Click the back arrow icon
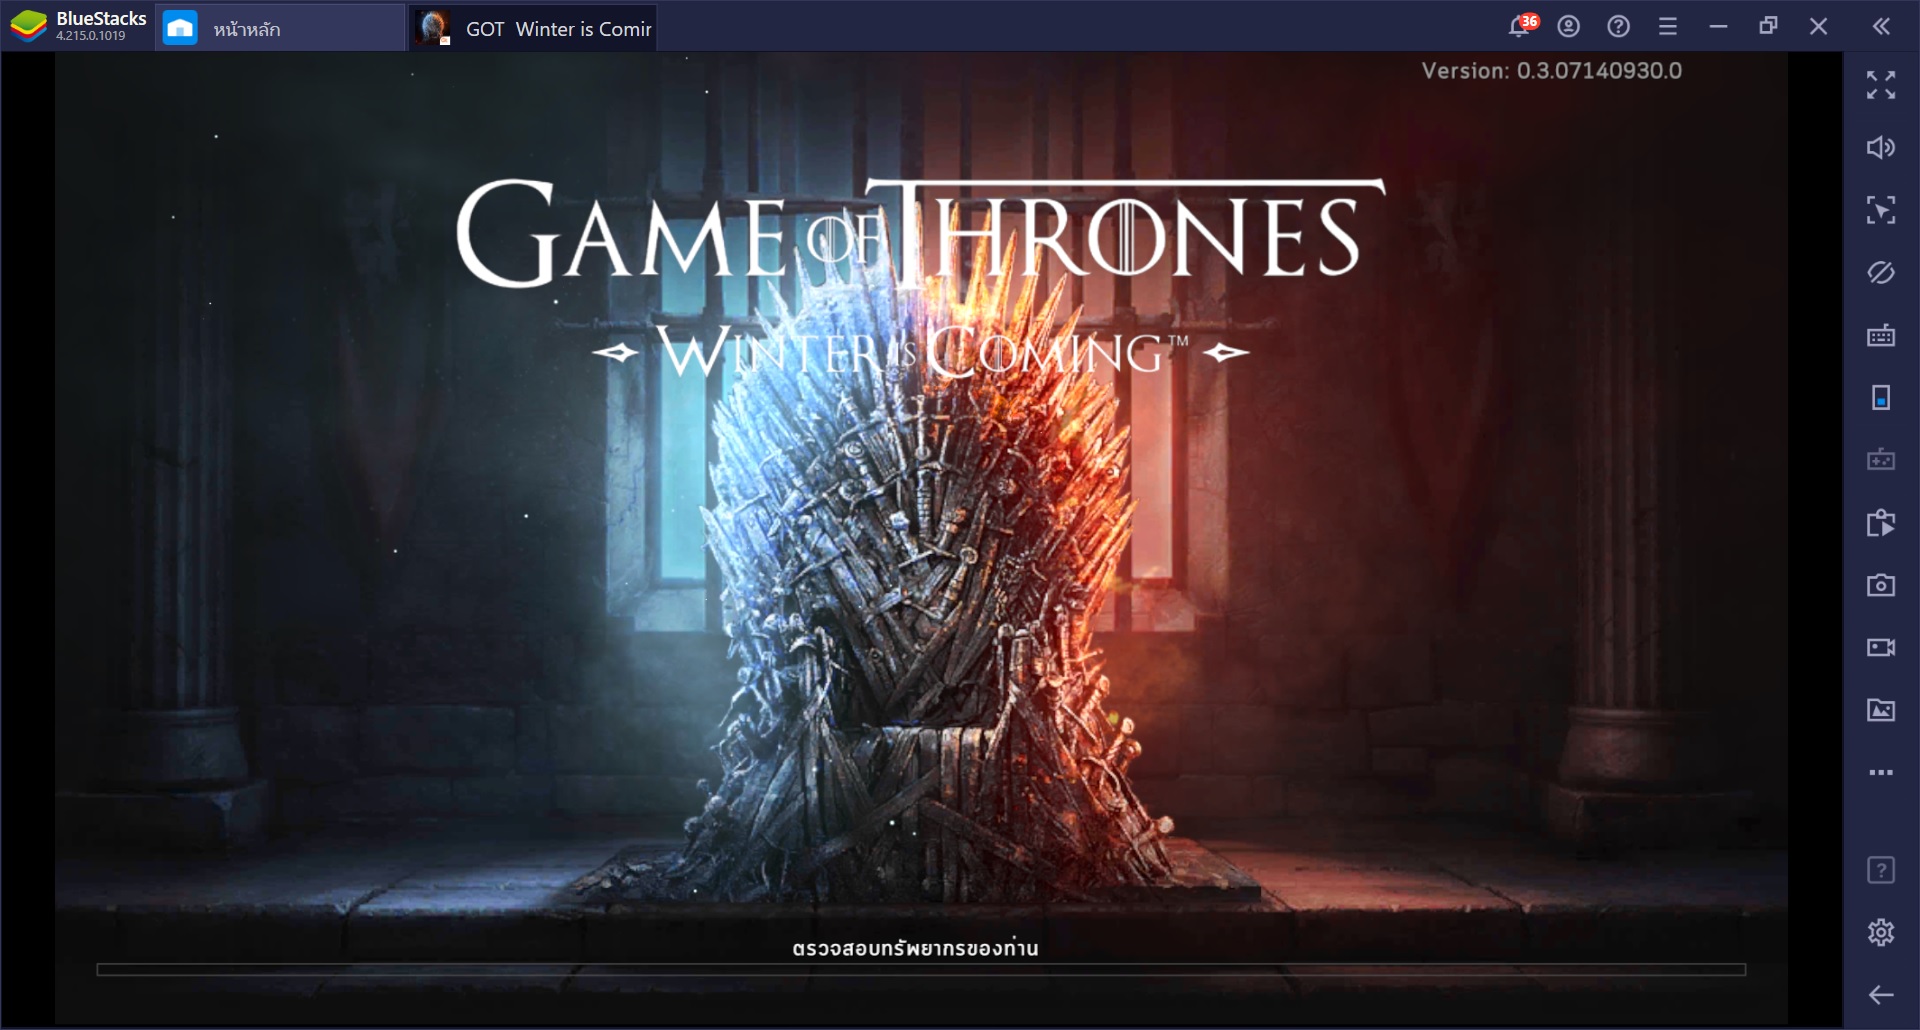This screenshot has width=1920, height=1030. coord(1881,994)
